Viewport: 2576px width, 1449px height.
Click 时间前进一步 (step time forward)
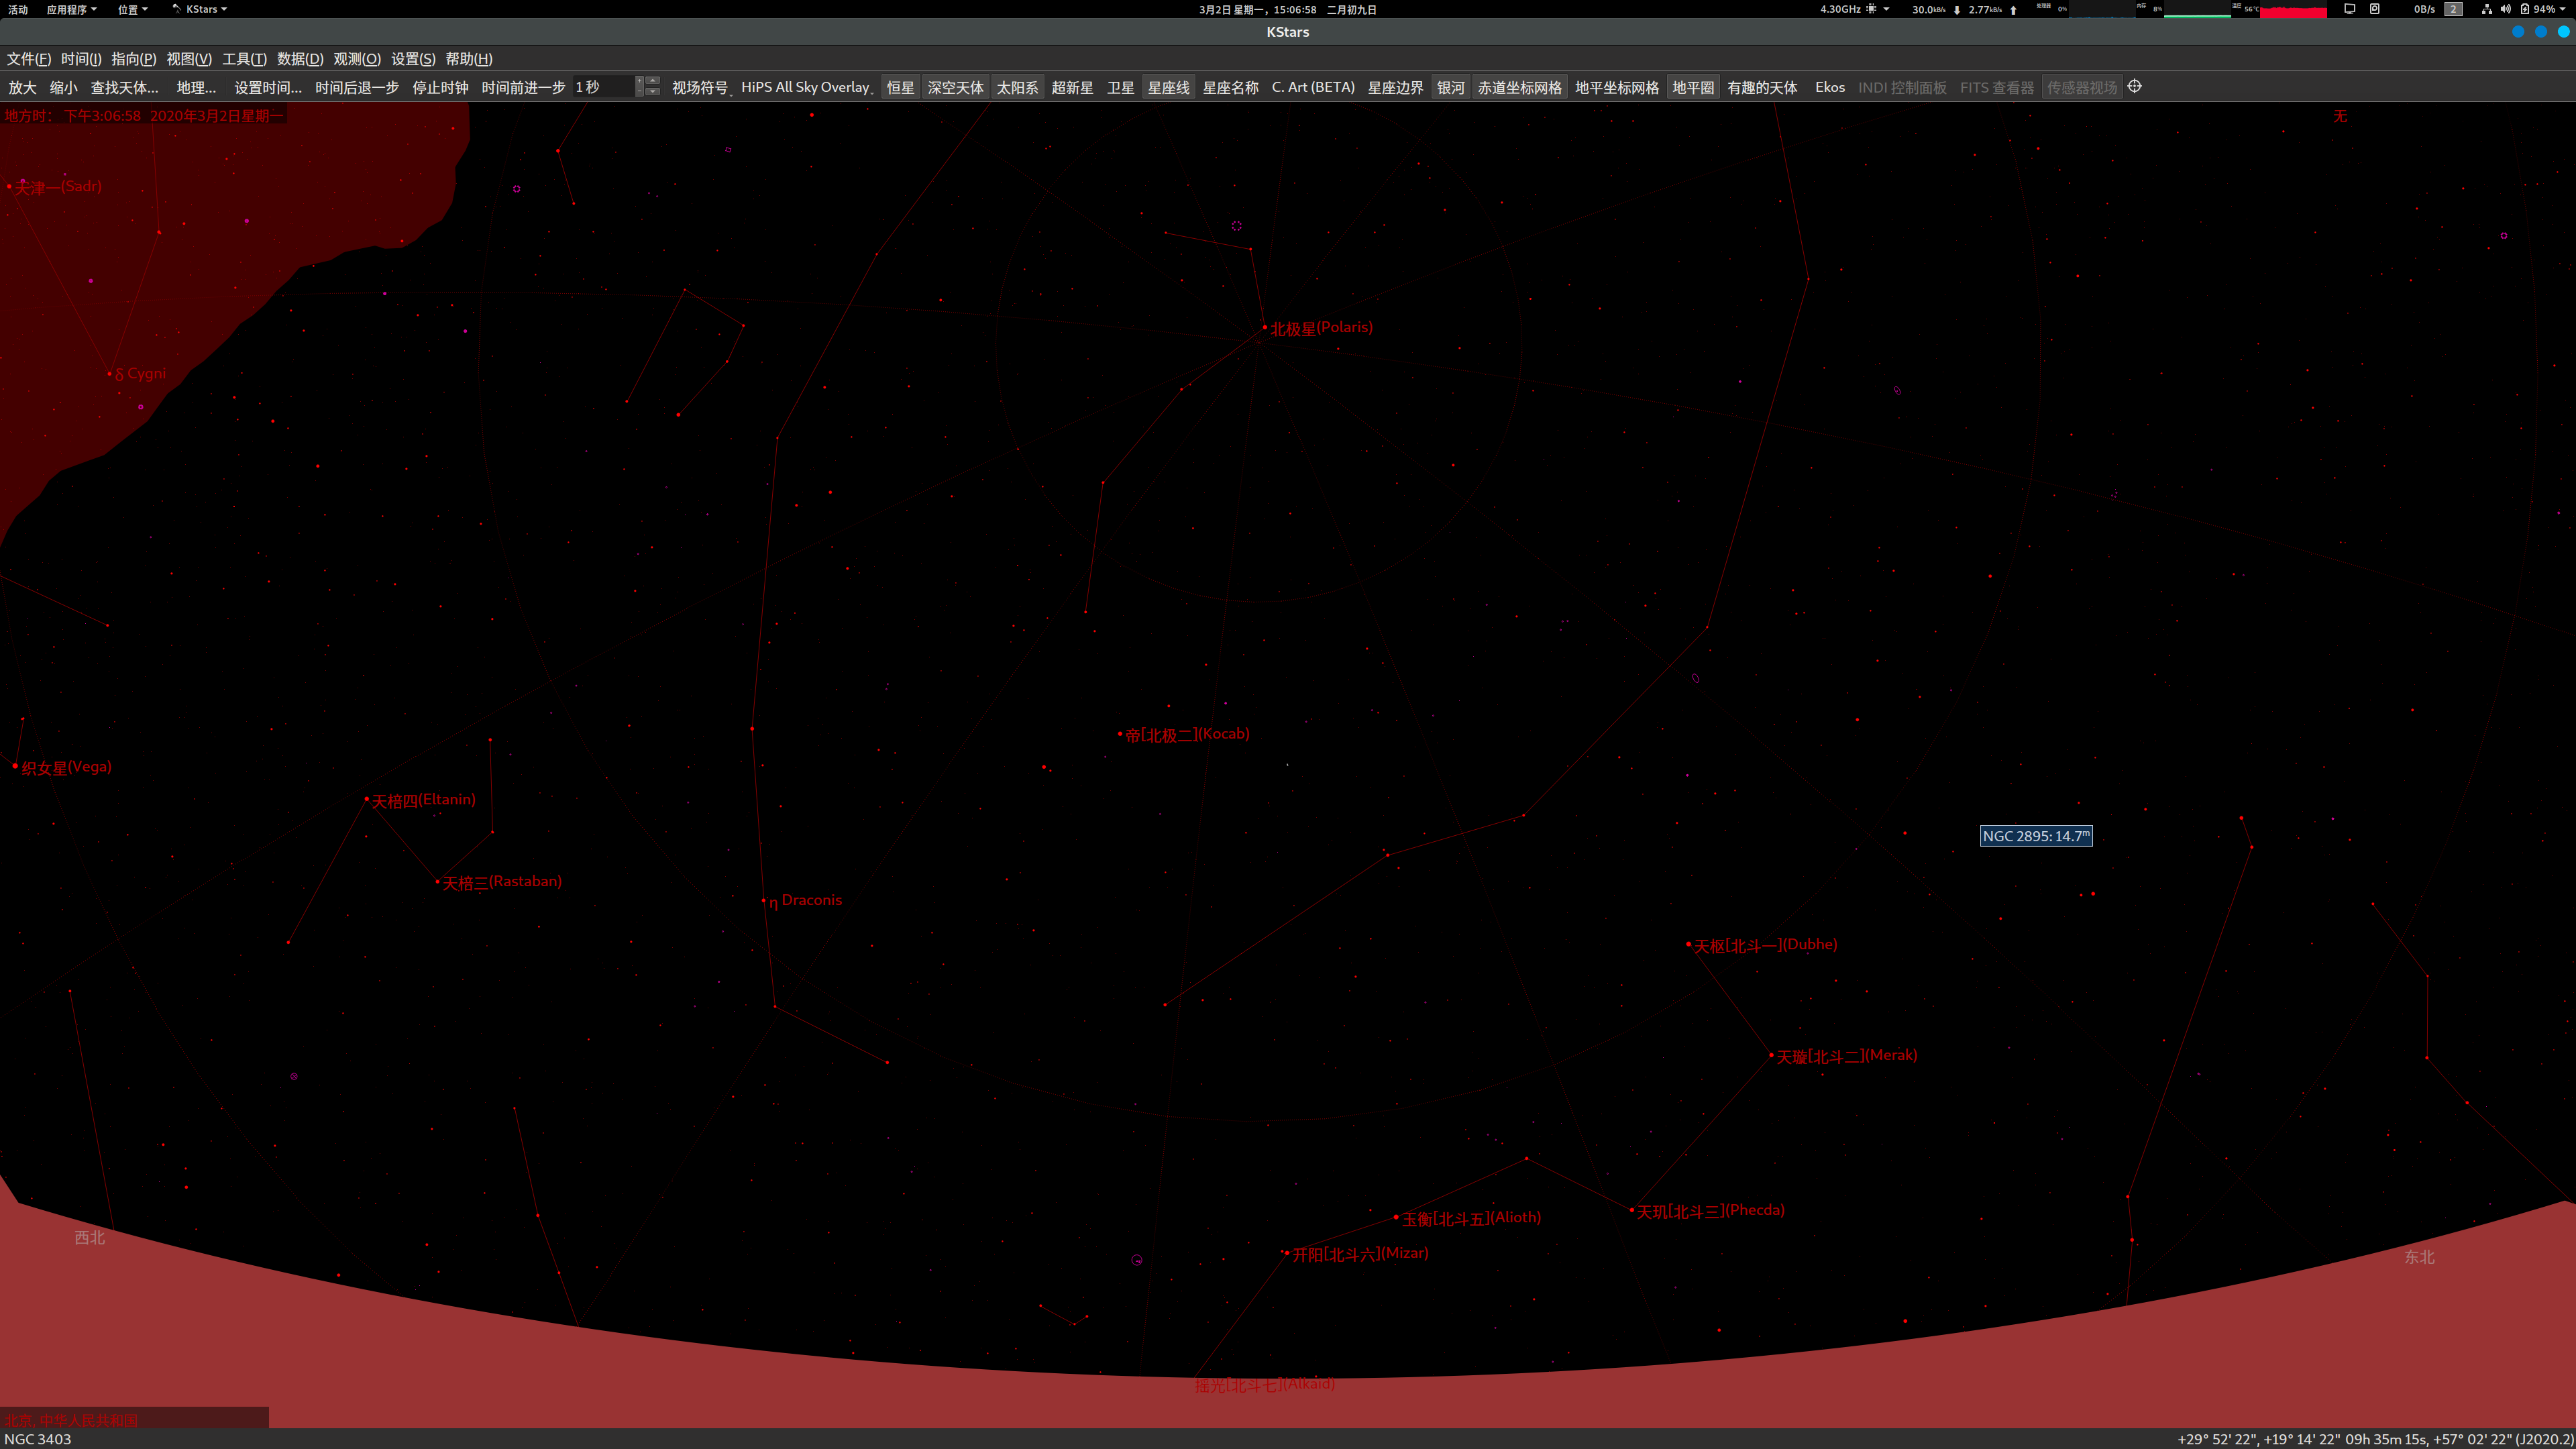tap(523, 87)
